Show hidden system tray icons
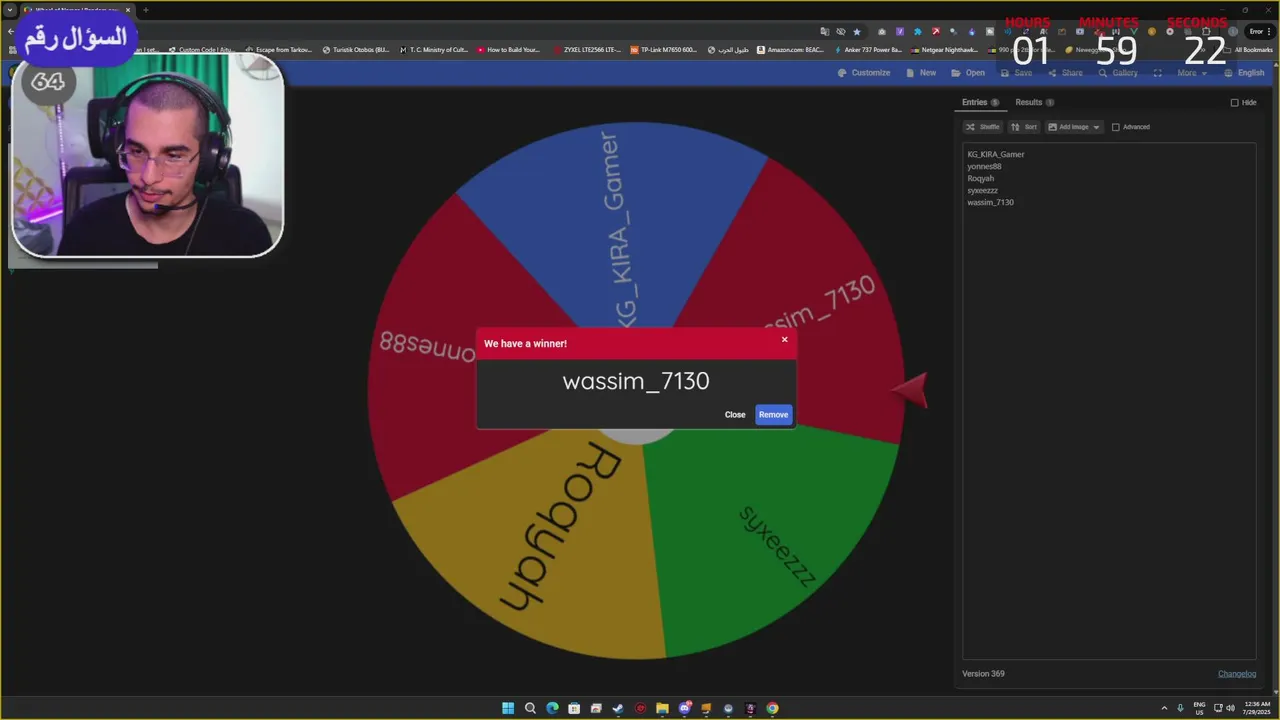The width and height of the screenshot is (1280, 720). tap(1164, 708)
